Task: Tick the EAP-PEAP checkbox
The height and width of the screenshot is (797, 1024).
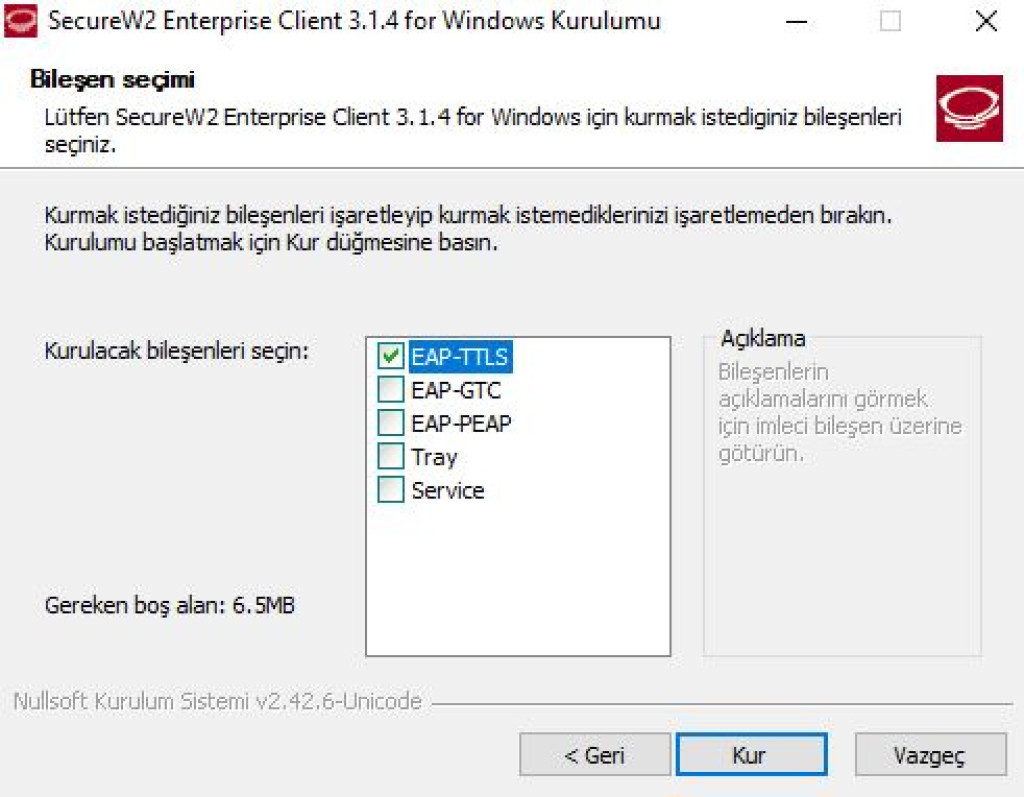Action: tap(391, 423)
